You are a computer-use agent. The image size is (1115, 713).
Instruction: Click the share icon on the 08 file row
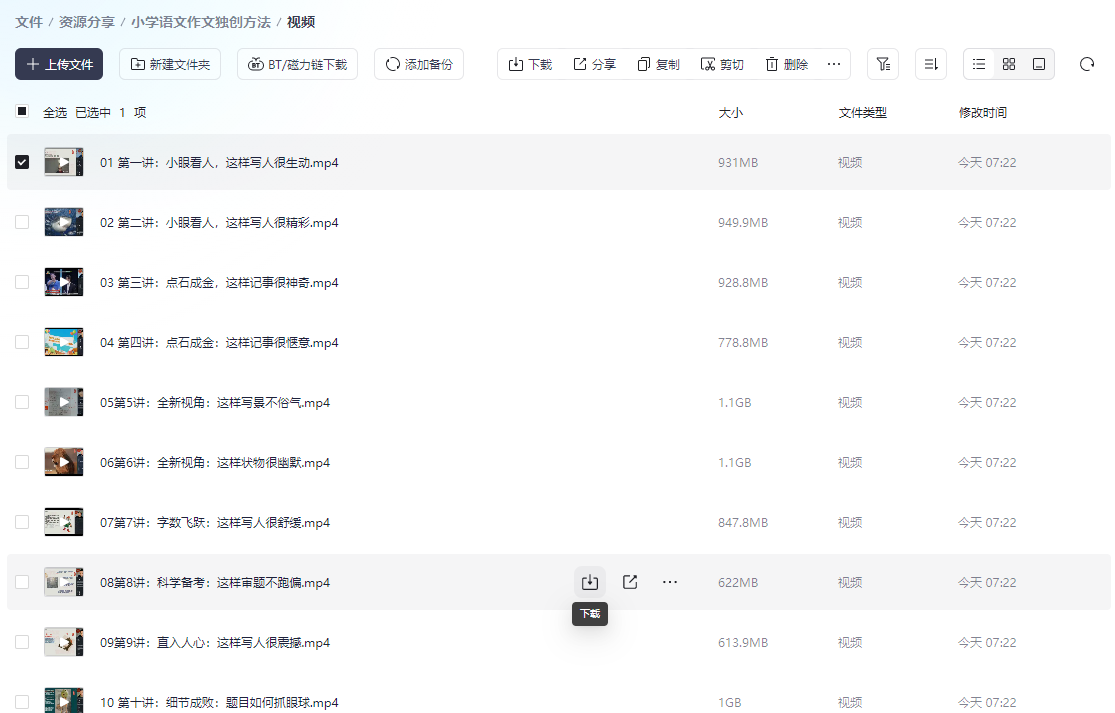[x=630, y=582]
